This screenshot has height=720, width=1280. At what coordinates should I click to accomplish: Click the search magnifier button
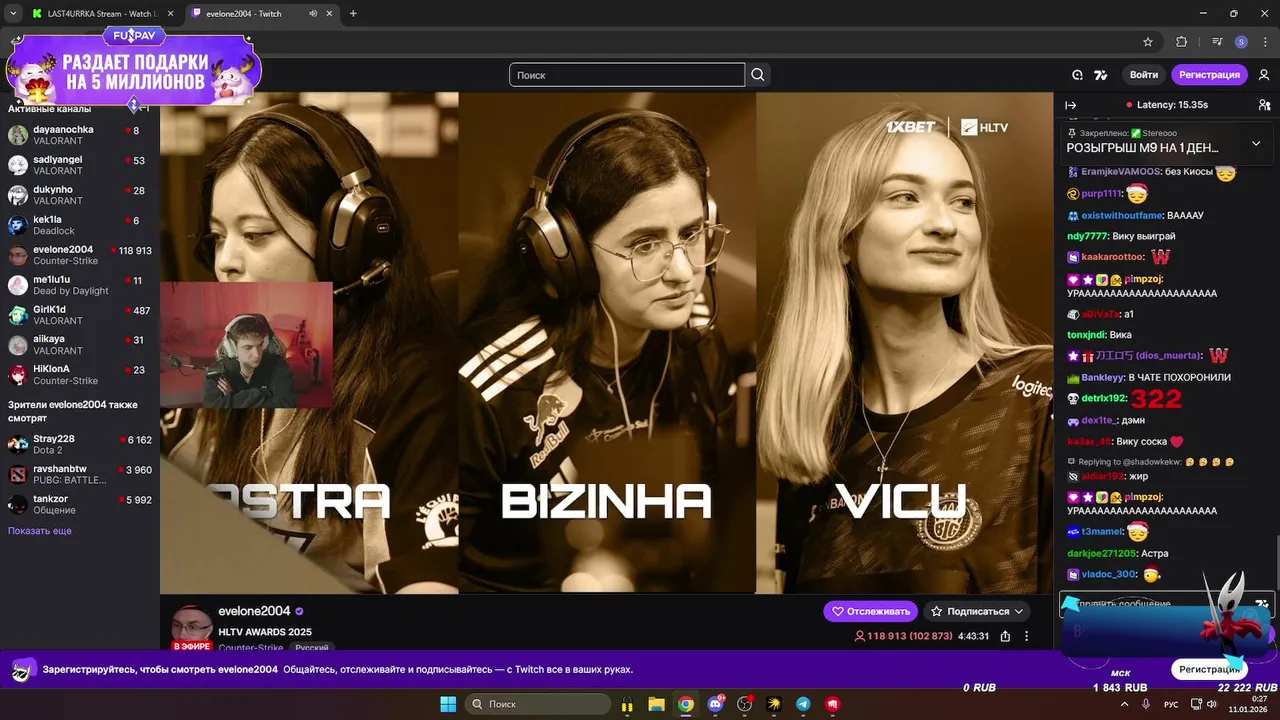click(x=758, y=75)
